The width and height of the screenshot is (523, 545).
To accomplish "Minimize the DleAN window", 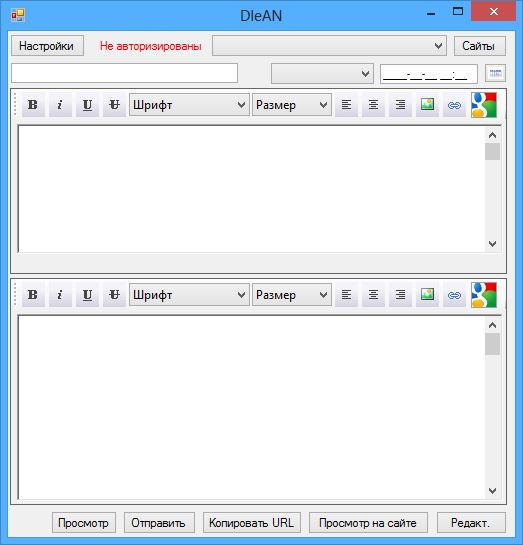I will (431, 13).
